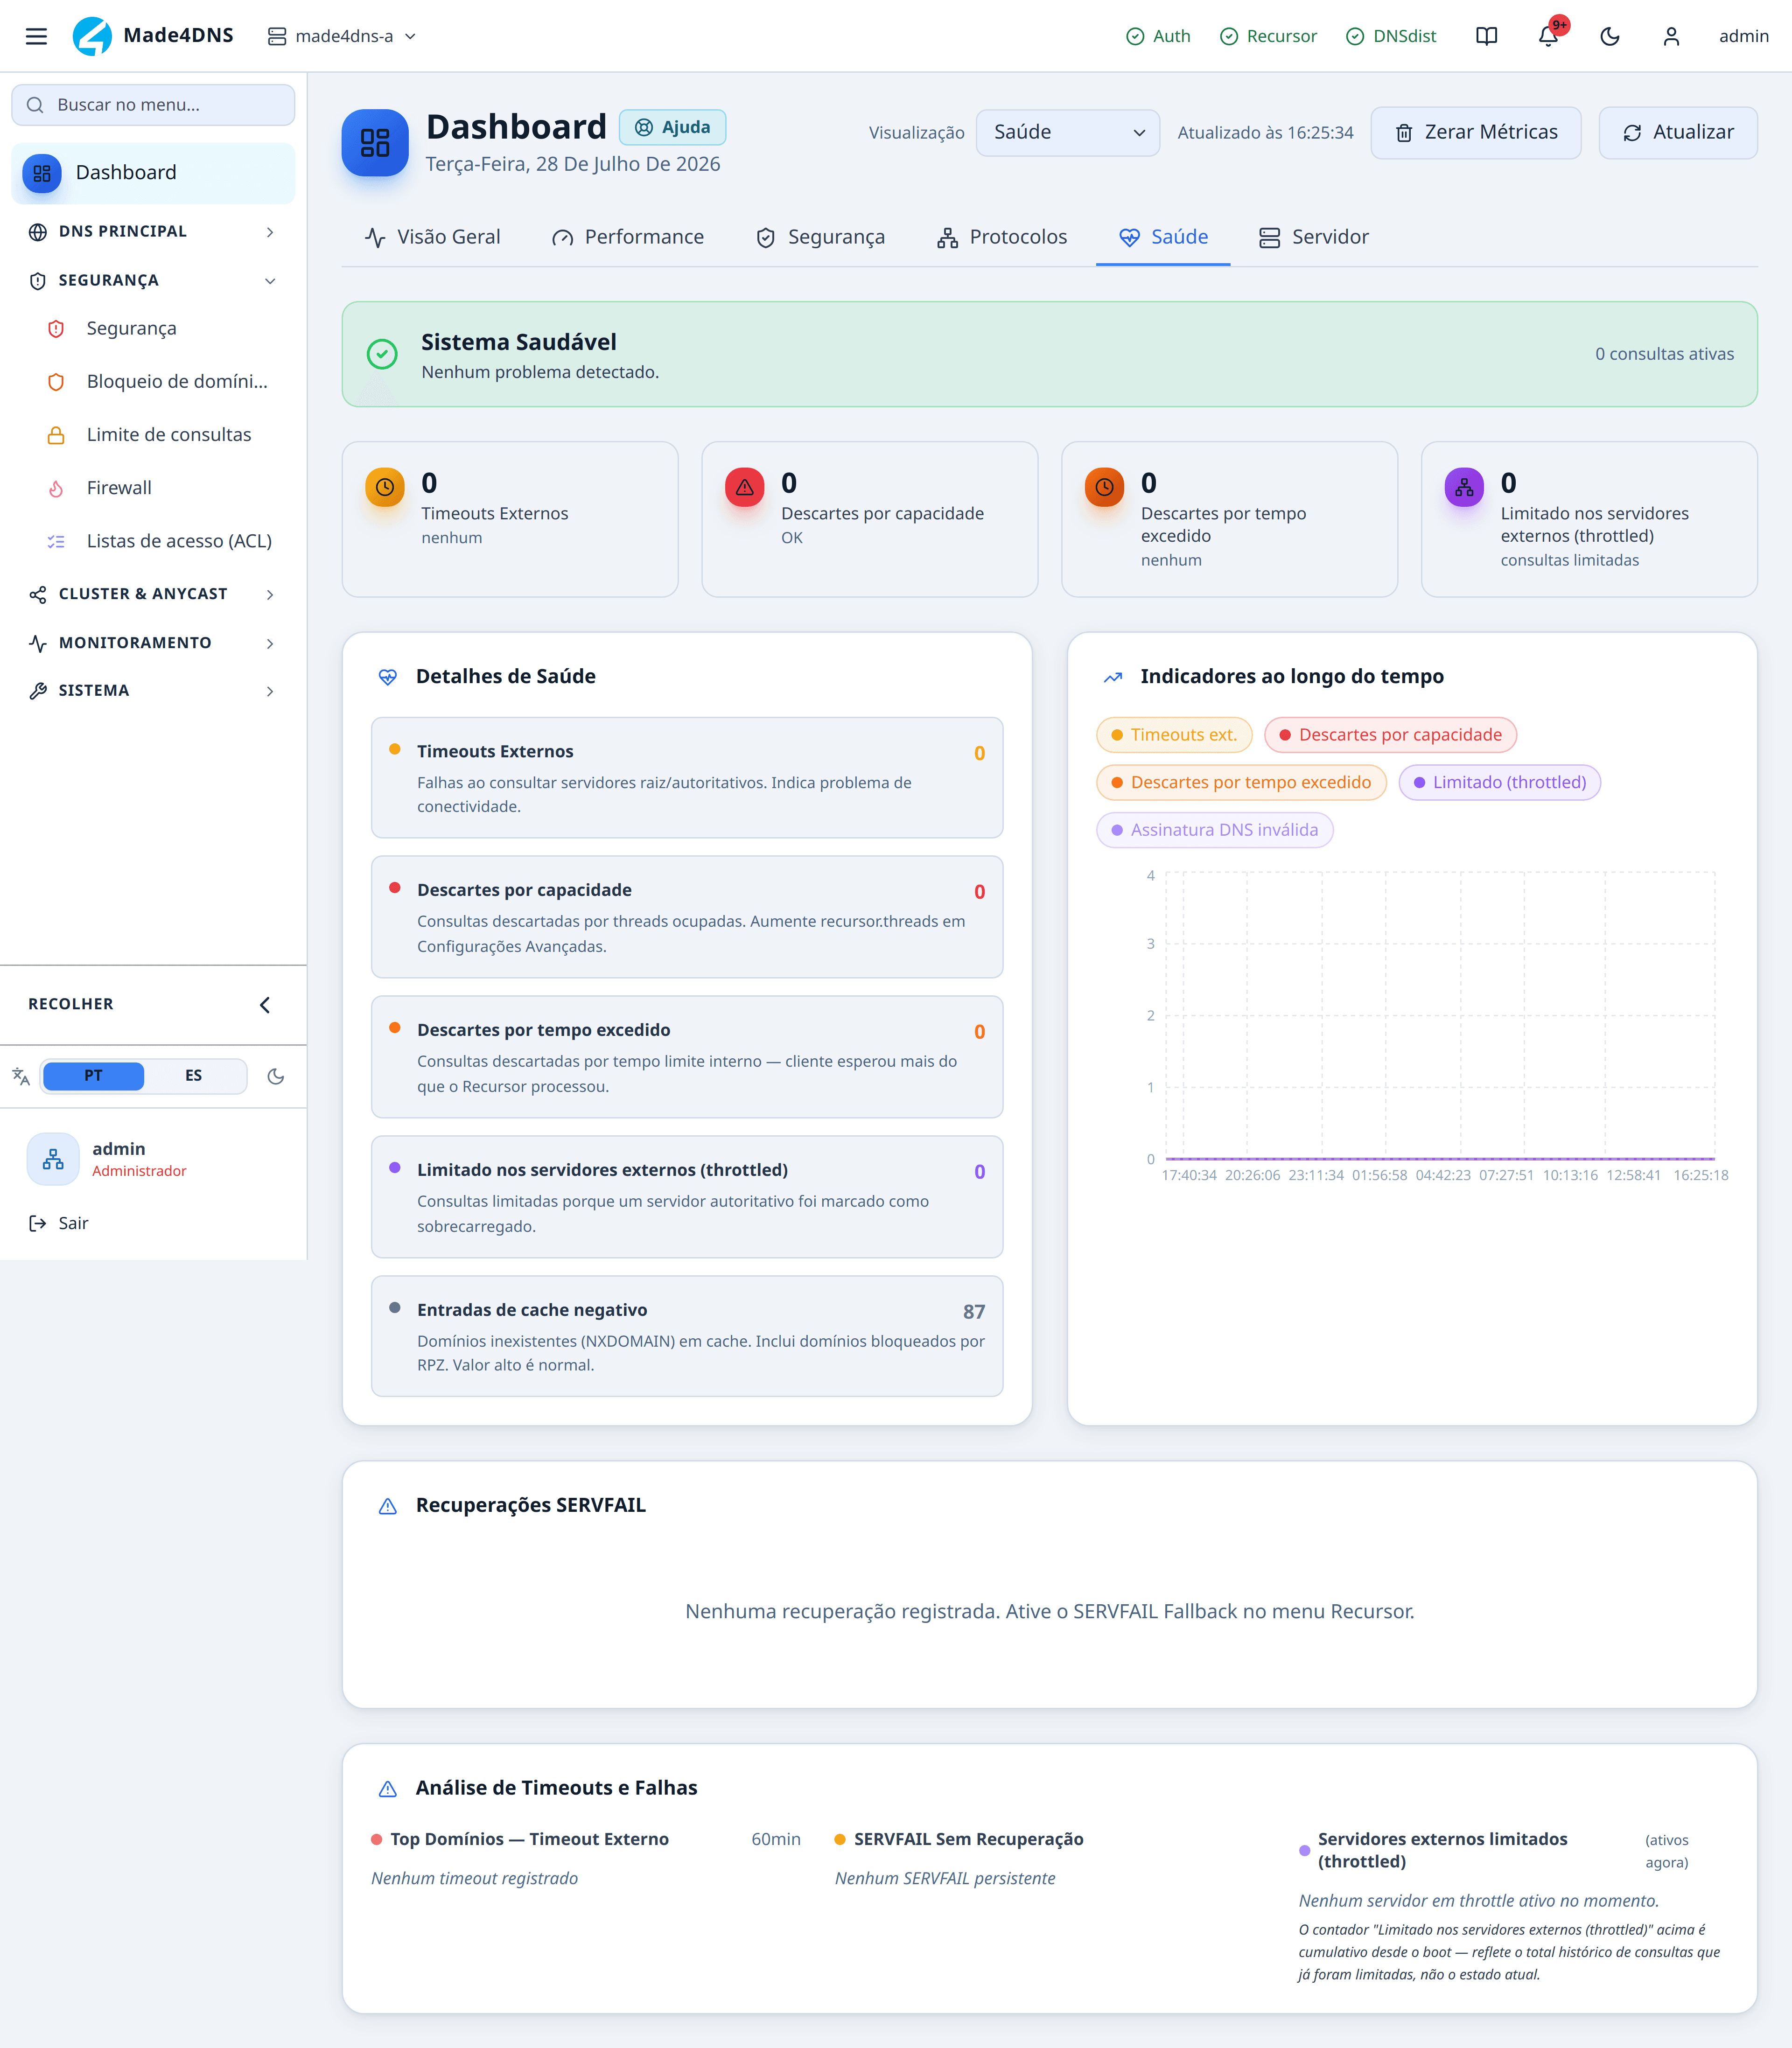Toggle Descartes por capacidade red legend

coord(1390,735)
